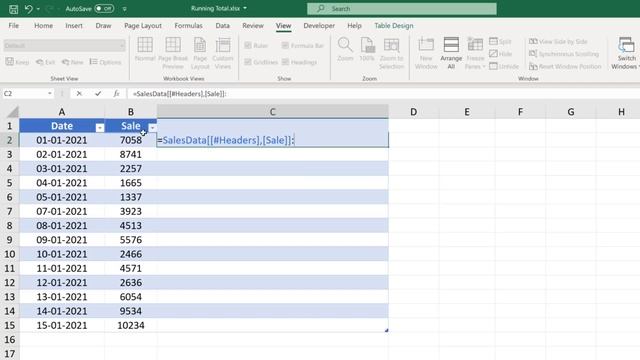This screenshot has height=360, width=640.
Task: Switch to the Insert tab
Action: click(74, 25)
